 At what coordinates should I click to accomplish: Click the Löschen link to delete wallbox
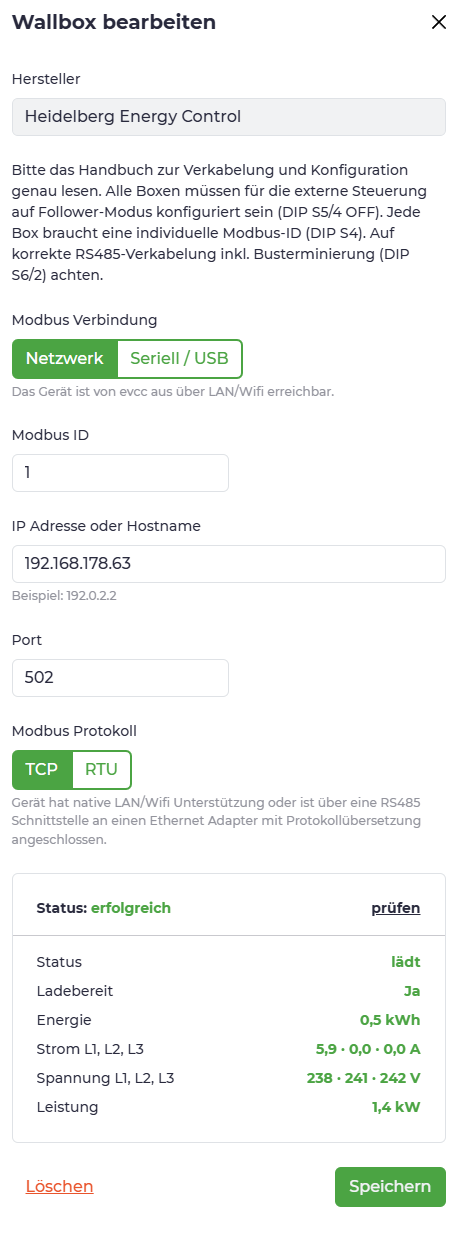point(60,1186)
